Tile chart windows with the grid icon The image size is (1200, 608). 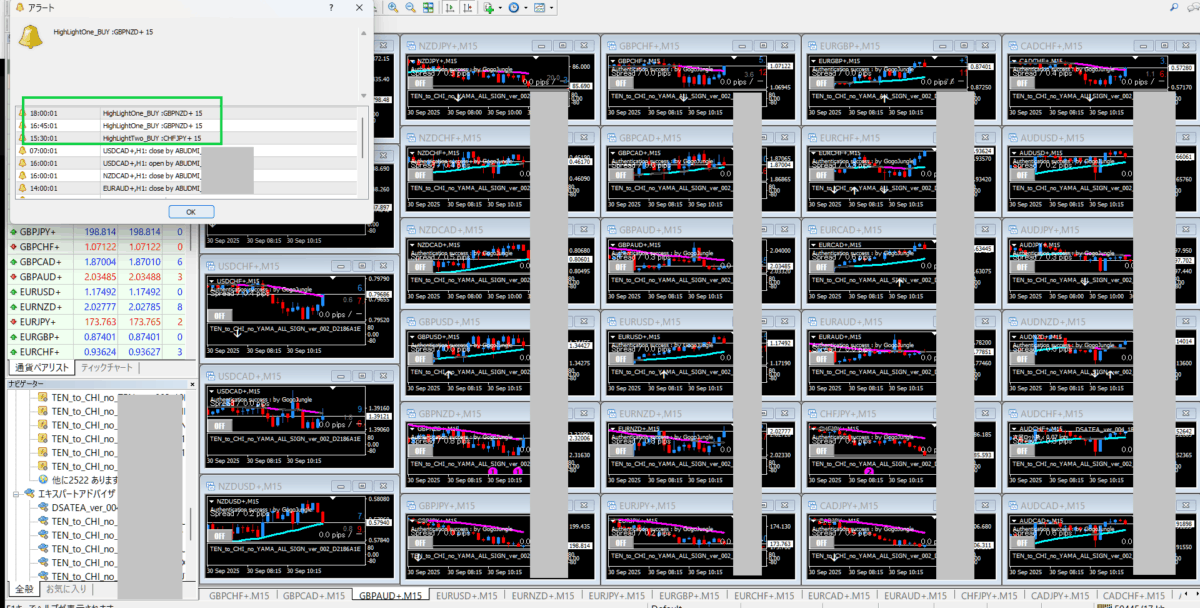428,8
